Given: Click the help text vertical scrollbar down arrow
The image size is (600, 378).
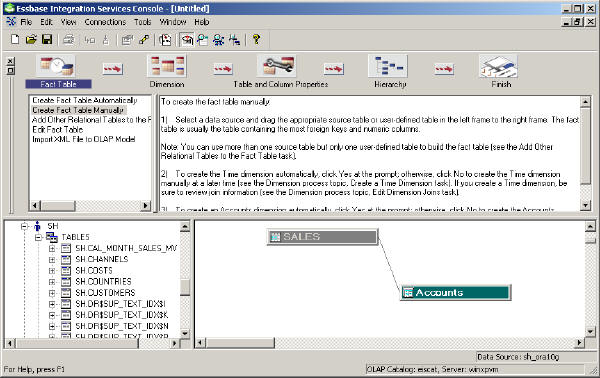Looking at the screenshot, I should coord(585,205).
